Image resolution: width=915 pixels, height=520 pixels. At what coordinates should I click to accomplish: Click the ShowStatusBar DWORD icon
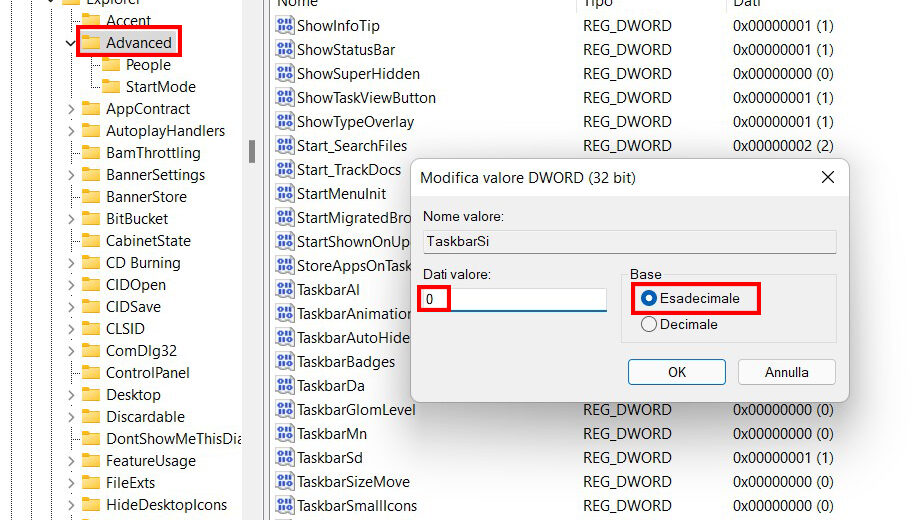click(x=285, y=50)
